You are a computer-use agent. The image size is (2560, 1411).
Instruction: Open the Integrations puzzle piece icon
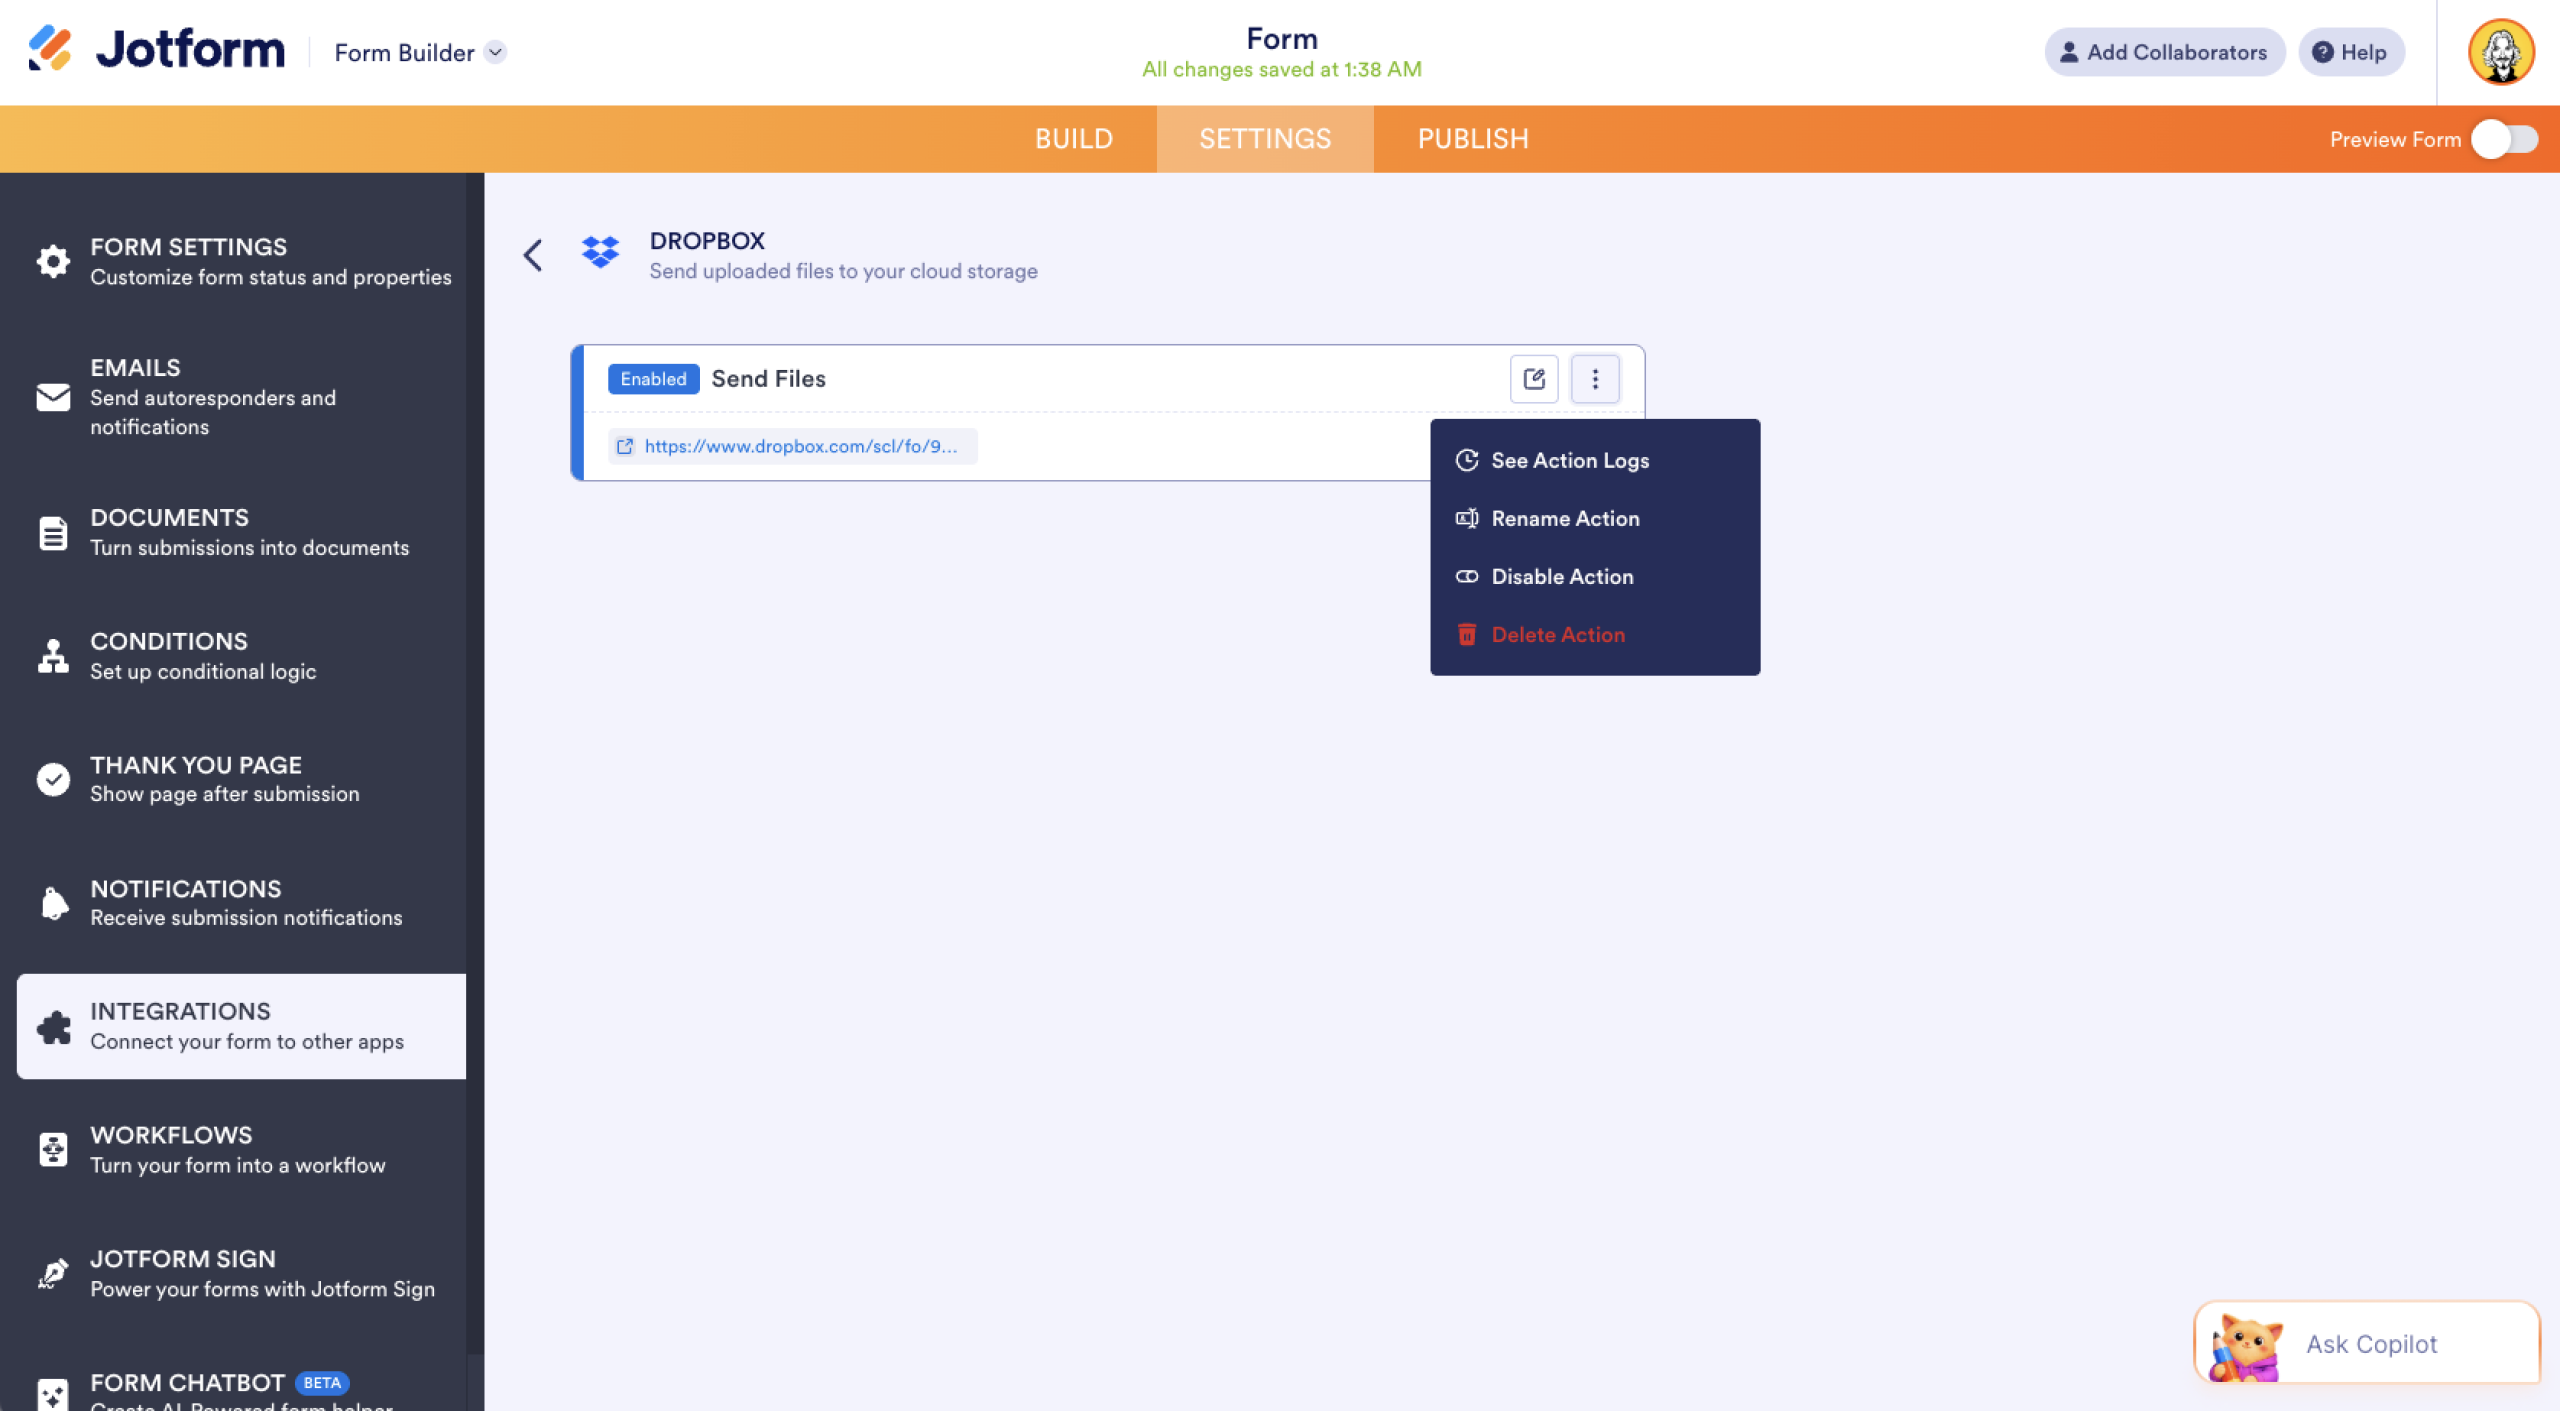(x=52, y=1026)
